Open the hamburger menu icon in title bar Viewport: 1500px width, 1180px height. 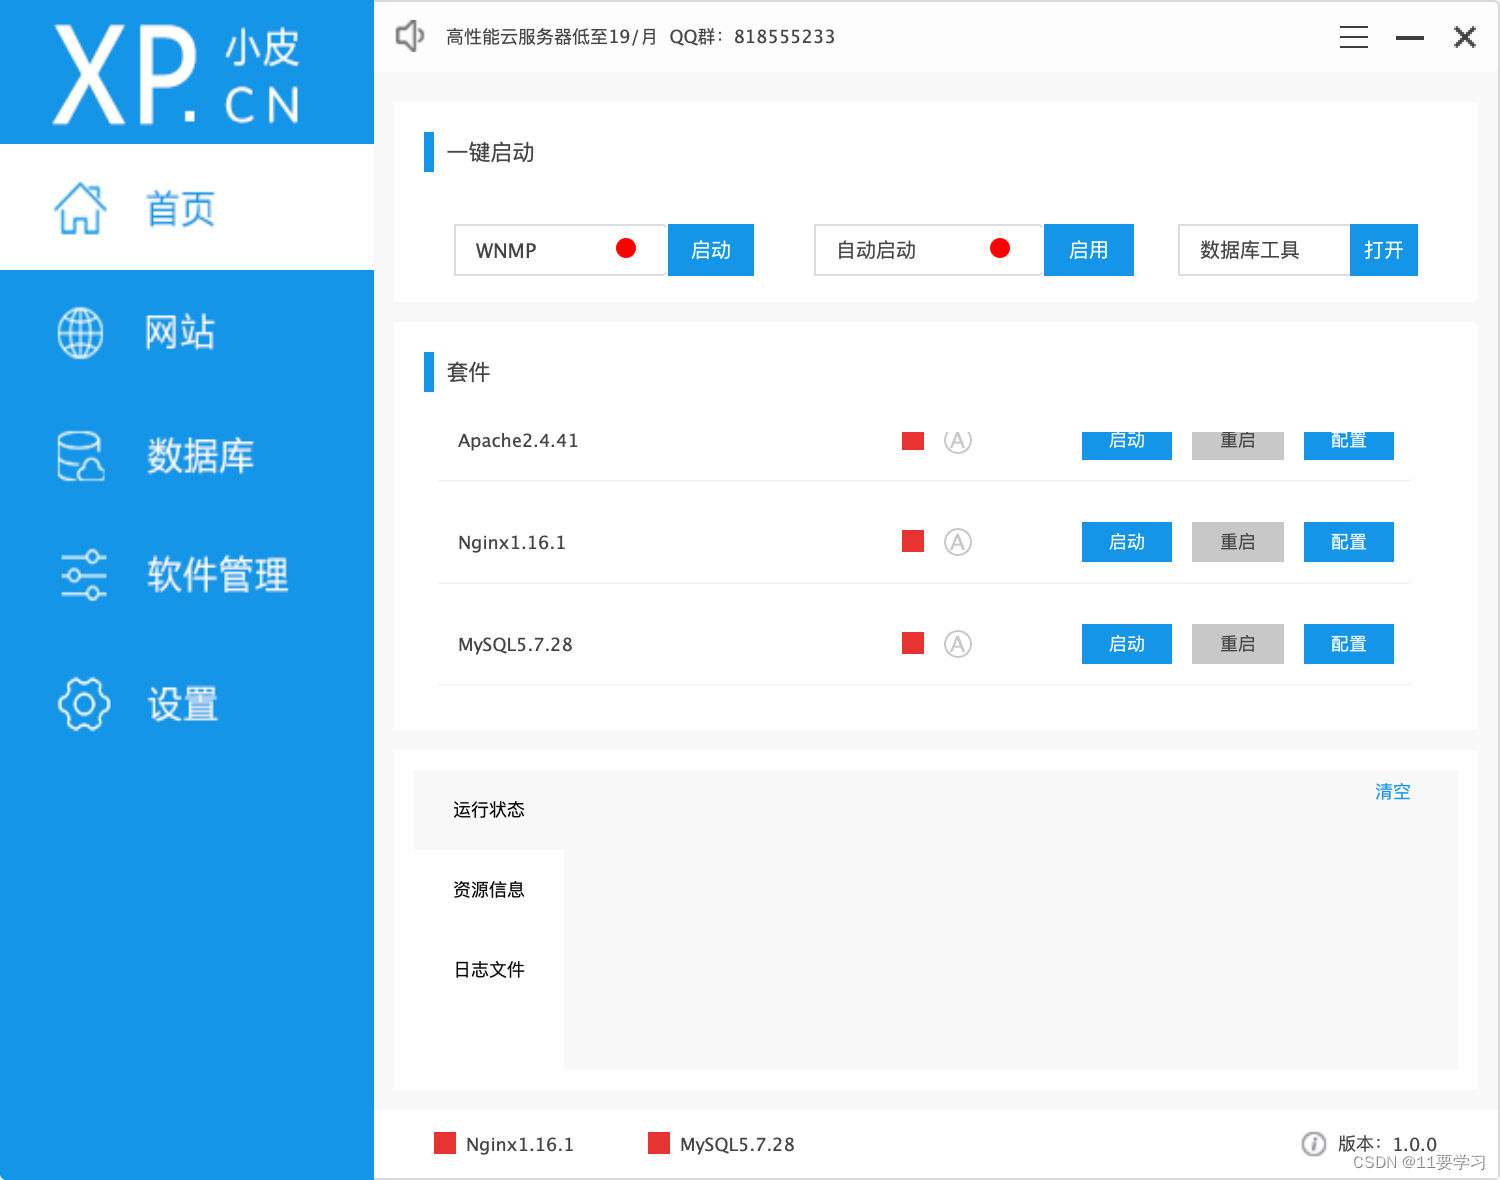(1354, 37)
